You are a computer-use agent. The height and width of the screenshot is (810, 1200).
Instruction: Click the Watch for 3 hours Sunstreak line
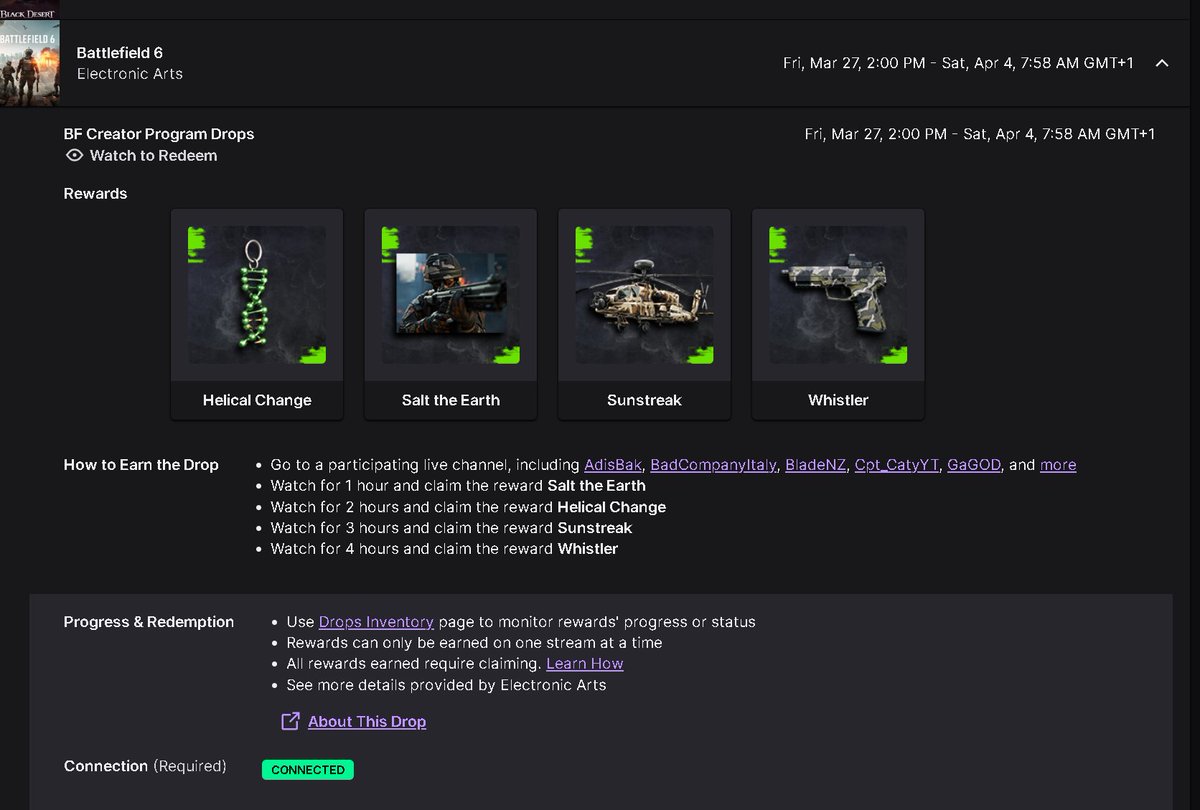451,528
